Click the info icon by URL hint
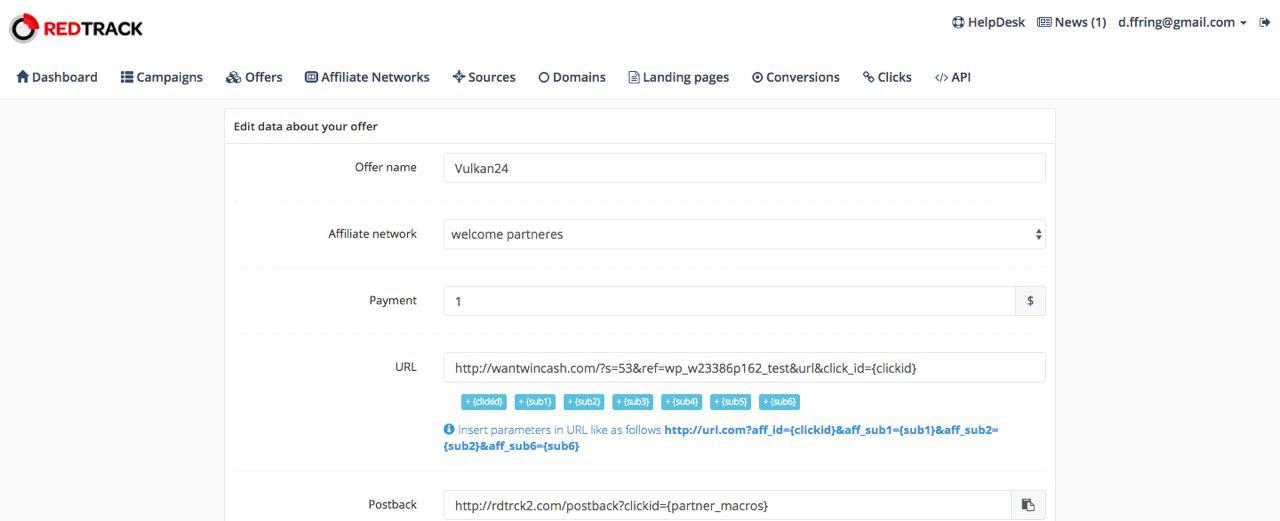The width and height of the screenshot is (1280, 521). pos(449,429)
